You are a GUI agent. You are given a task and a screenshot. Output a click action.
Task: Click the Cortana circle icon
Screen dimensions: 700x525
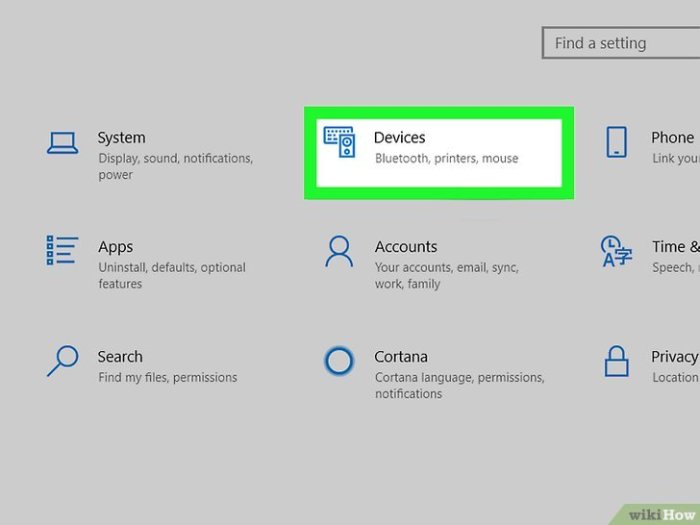339,361
